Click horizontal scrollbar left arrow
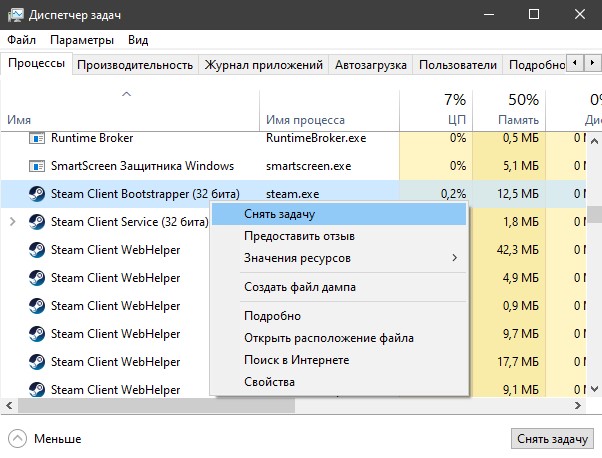Viewport: 602px width, 458px height. [9, 405]
